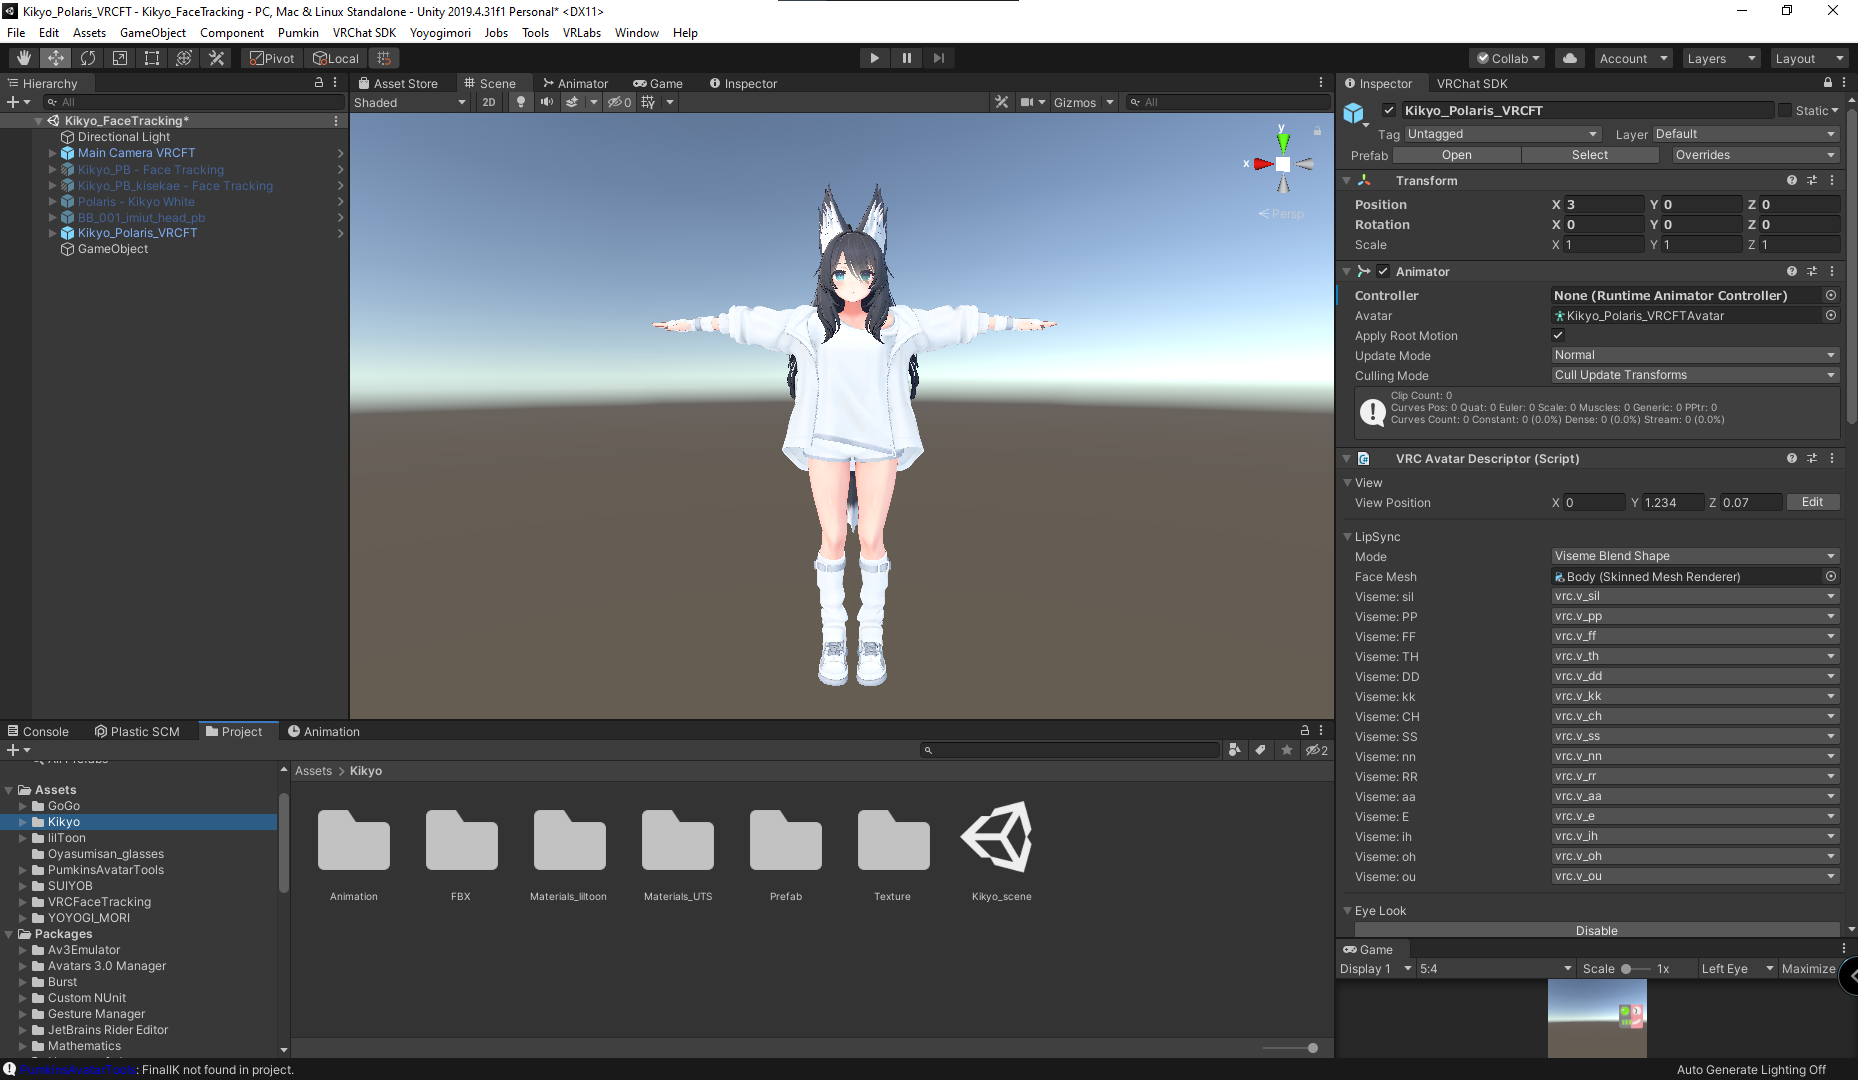Screen dimensions: 1858x1080
Task: Toggle scene audio speaker icon
Action: 546,102
